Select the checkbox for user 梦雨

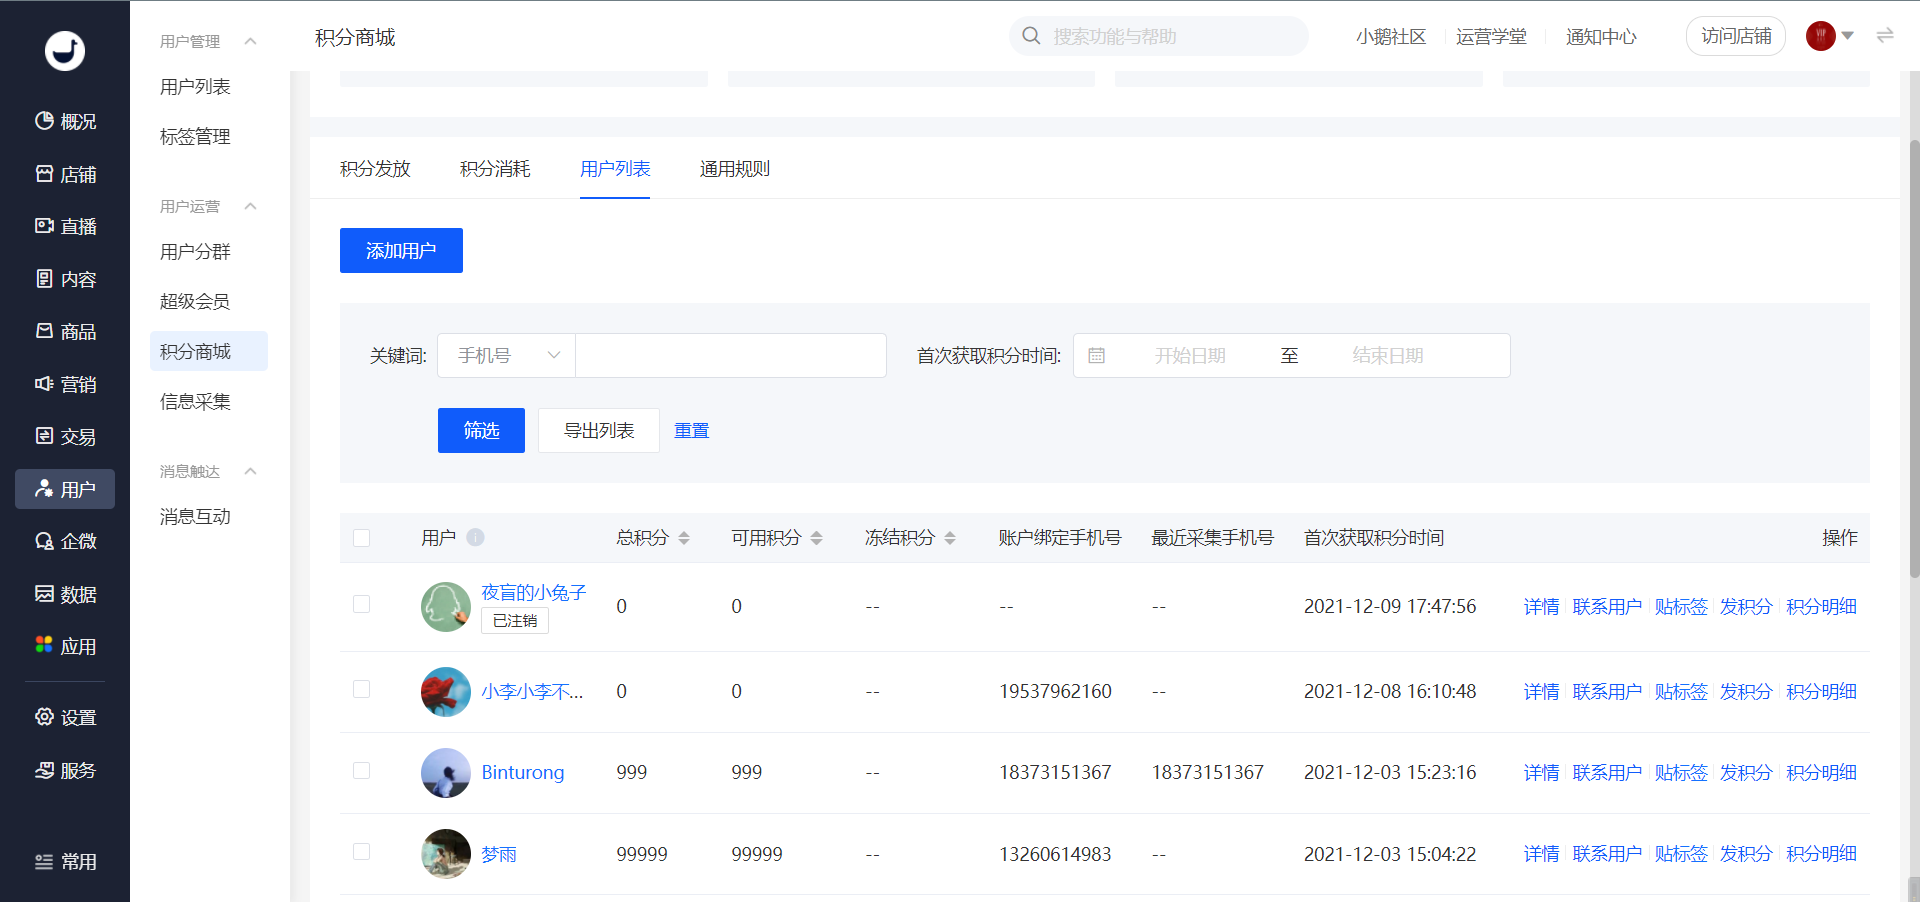pyautogui.click(x=362, y=851)
